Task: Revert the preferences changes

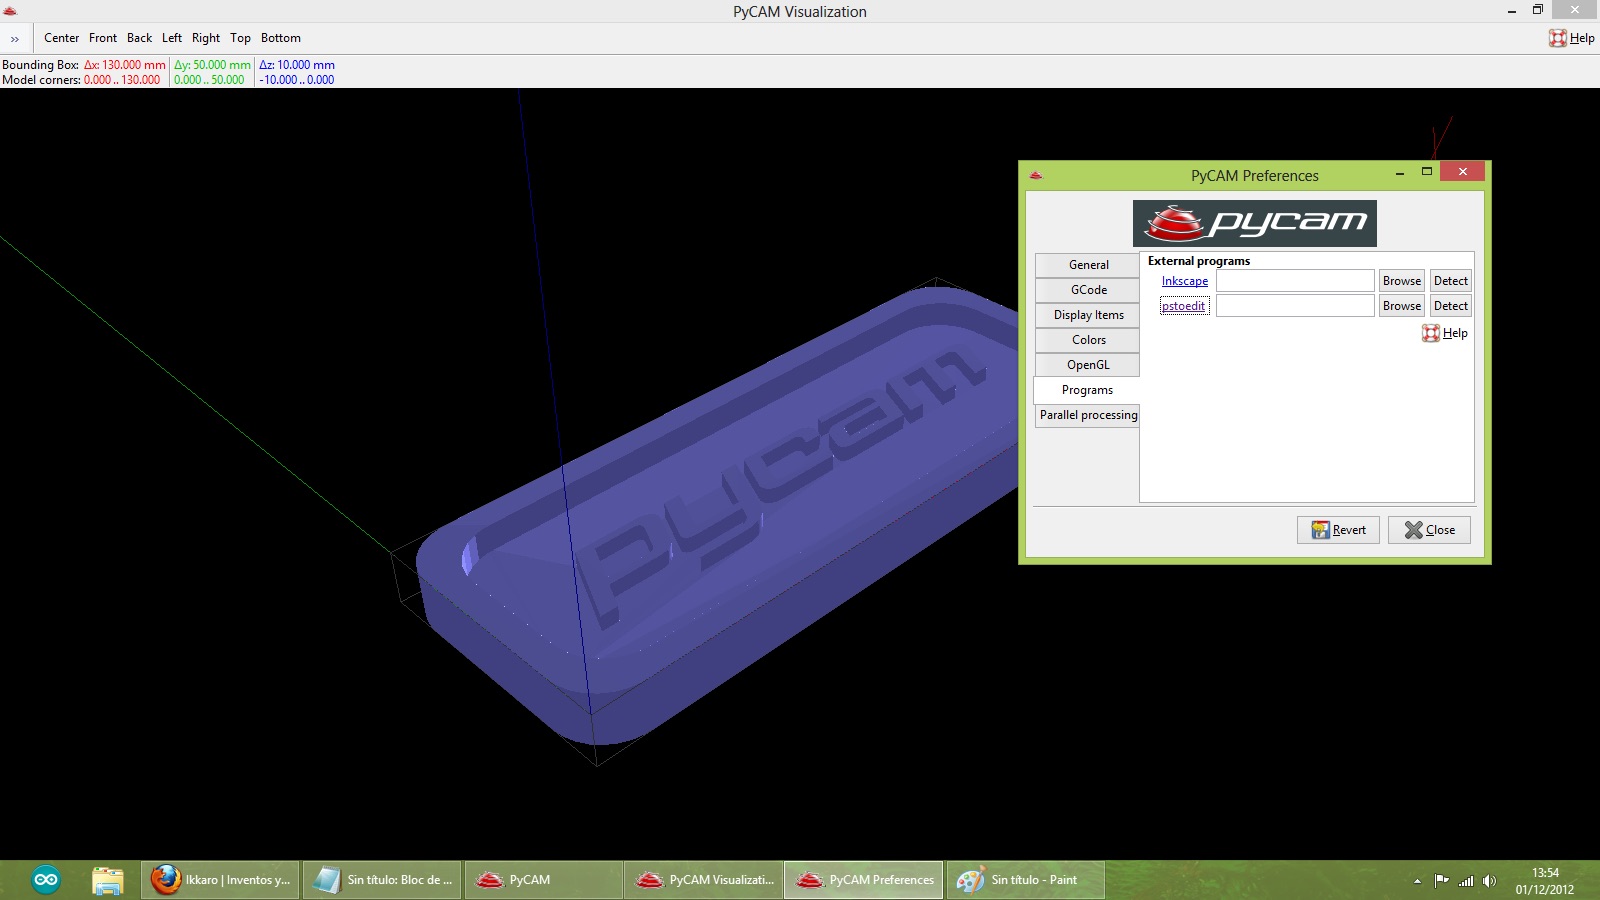Action: pos(1338,530)
